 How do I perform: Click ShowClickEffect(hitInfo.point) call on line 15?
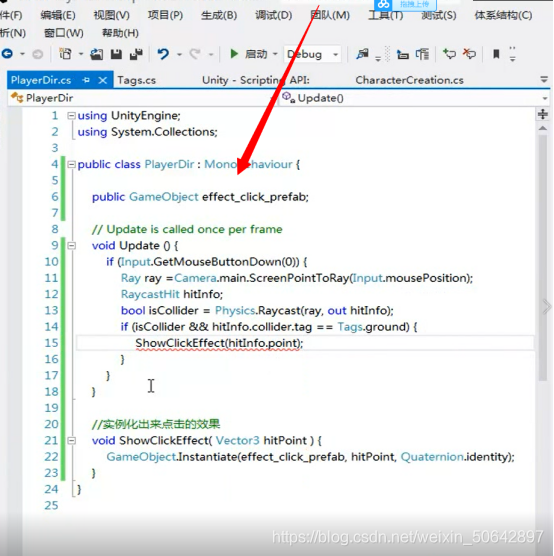[218, 343]
